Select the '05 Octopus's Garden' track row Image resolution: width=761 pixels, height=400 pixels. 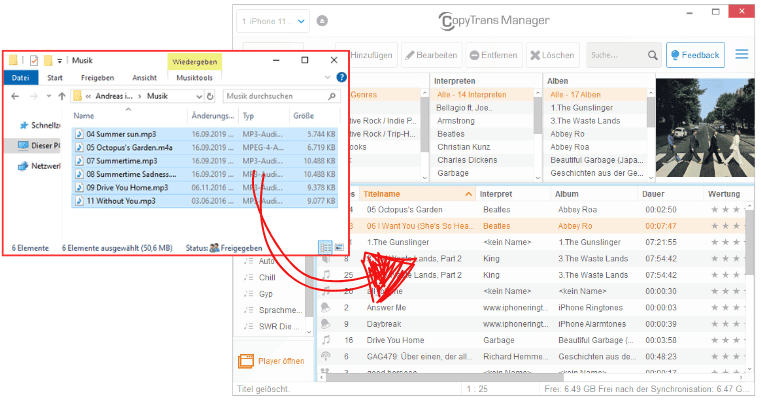pyautogui.click(x=531, y=210)
